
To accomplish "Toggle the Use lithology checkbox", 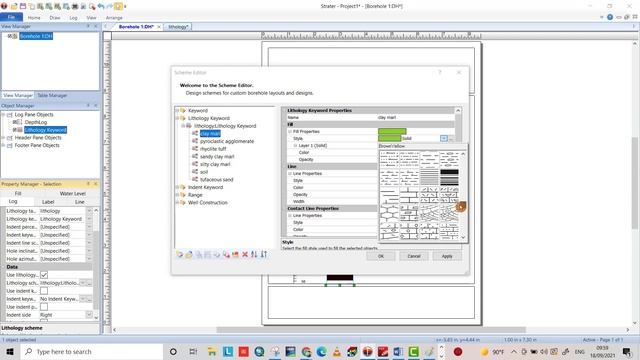I will click(x=44, y=275).
